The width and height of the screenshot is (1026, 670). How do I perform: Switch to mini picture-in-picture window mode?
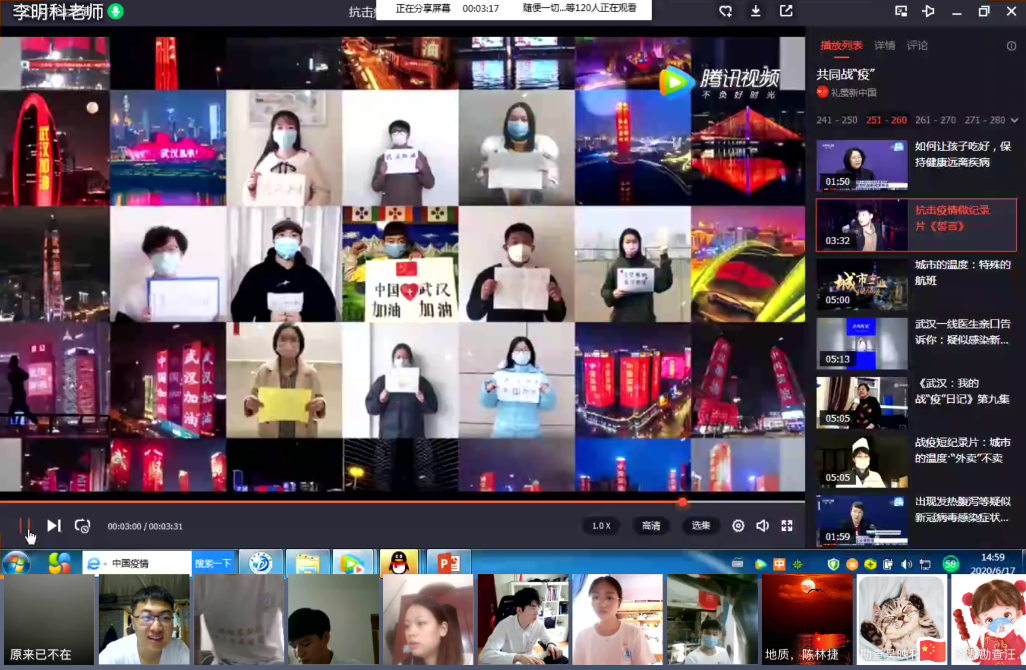click(x=901, y=11)
